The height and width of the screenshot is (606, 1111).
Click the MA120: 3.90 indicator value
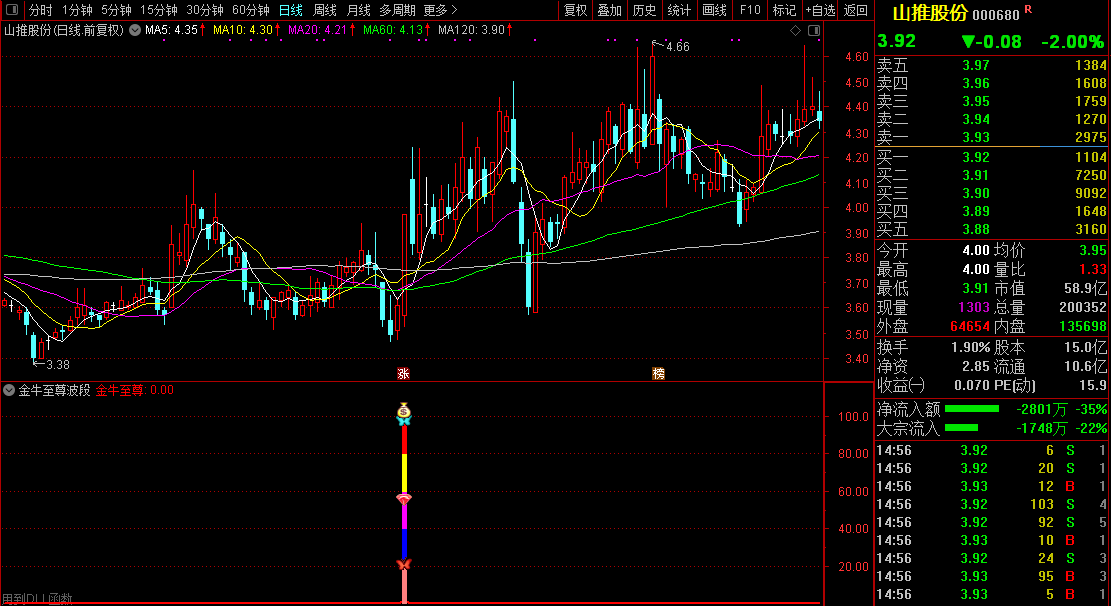[x=472, y=30]
